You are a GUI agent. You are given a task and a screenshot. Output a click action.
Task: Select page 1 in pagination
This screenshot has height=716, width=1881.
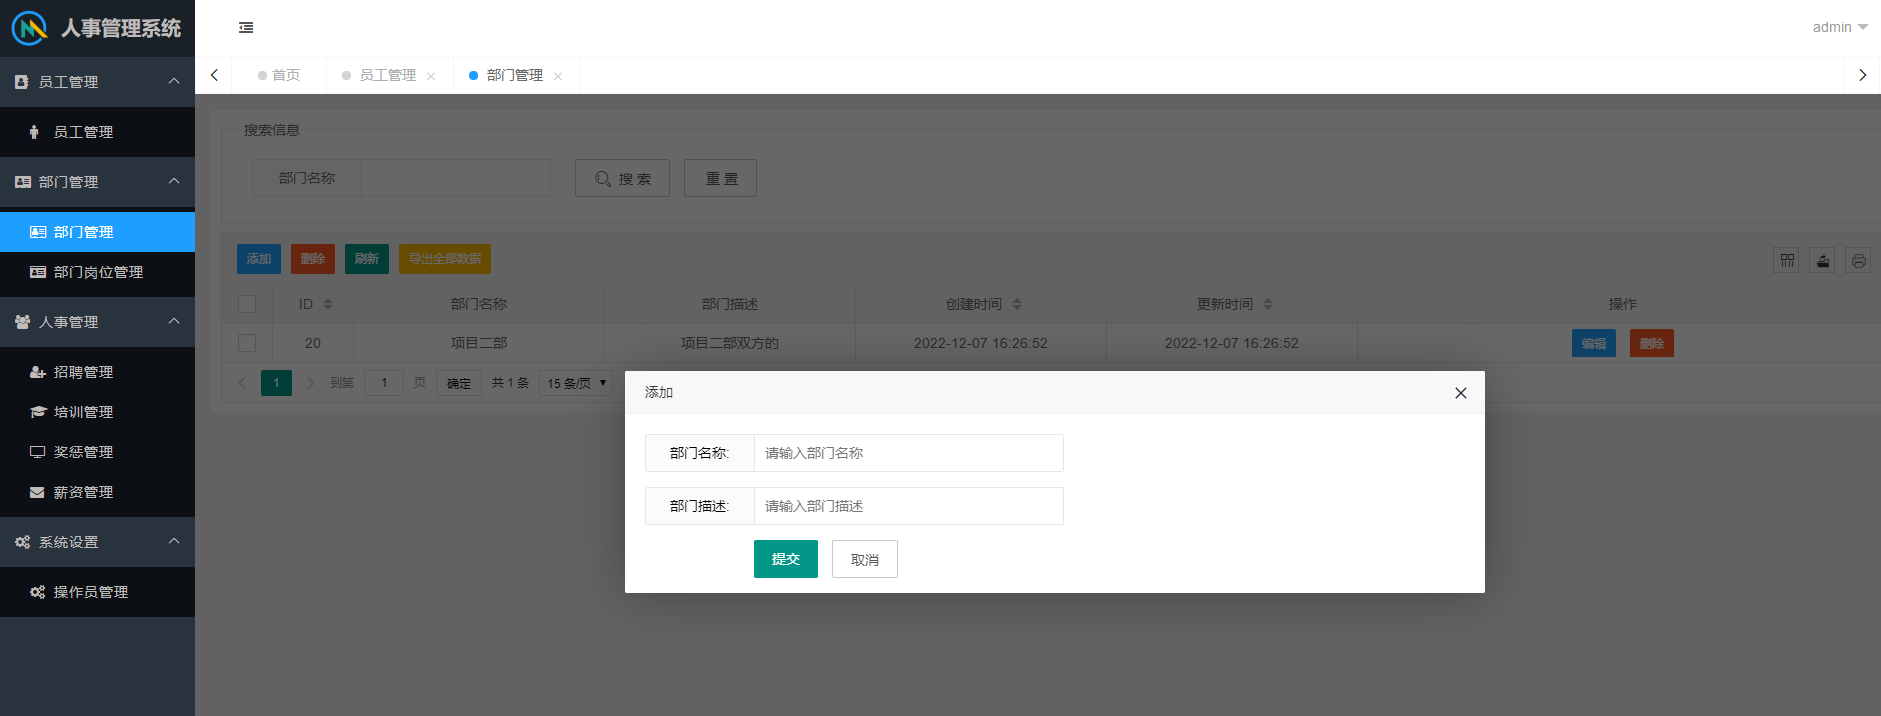pos(276,383)
